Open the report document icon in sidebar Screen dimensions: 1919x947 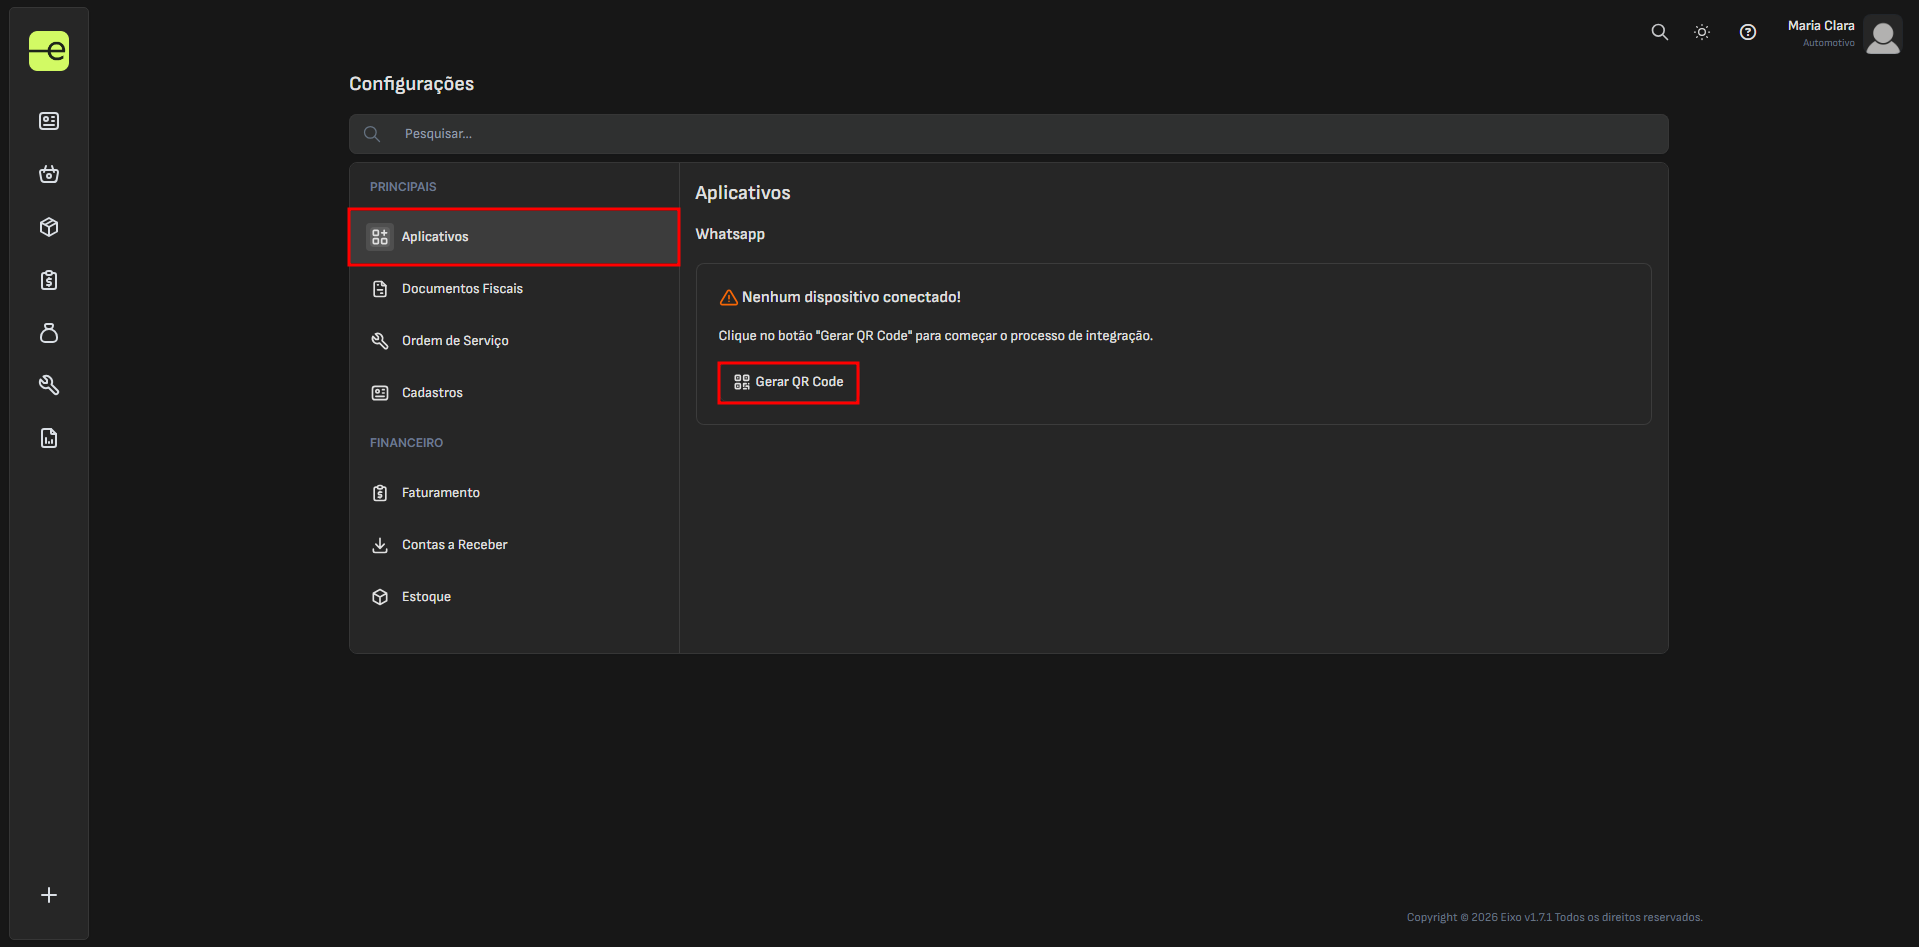tap(49, 438)
